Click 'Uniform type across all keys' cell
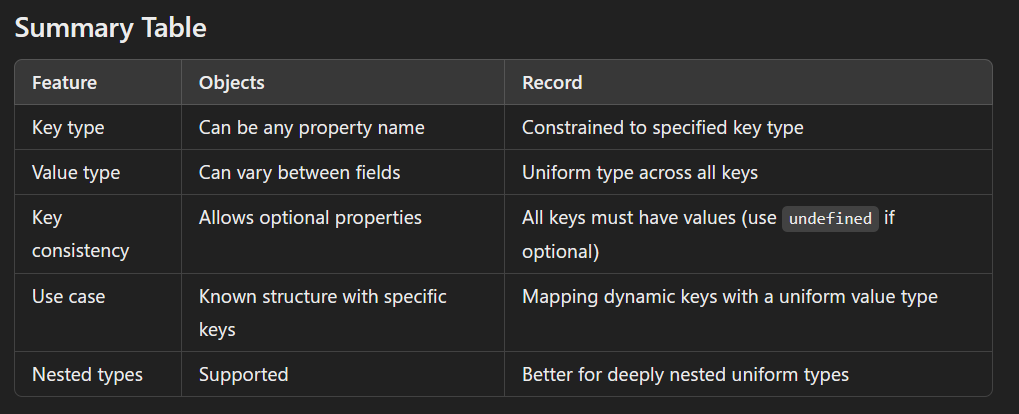Viewport: 1019px width, 414px height. coord(639,173)
